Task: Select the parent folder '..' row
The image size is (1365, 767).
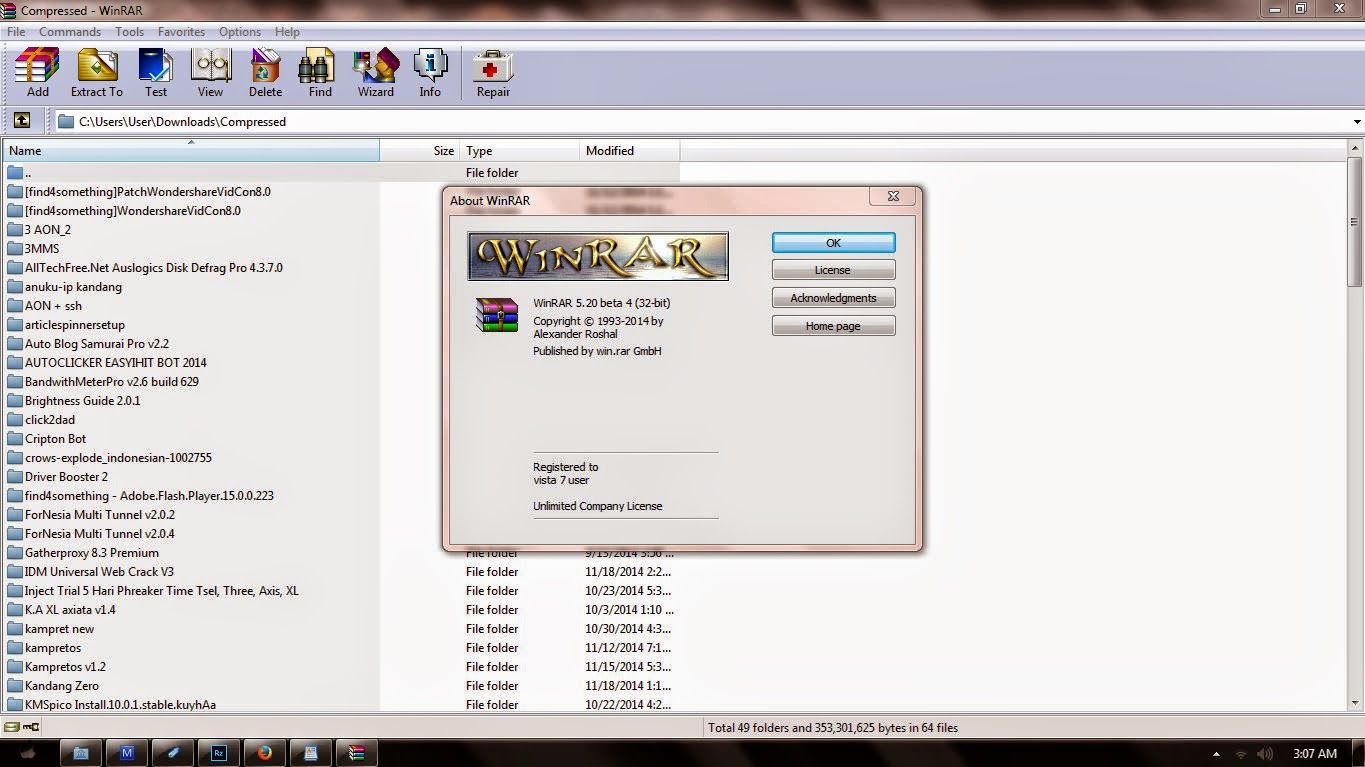Action: 341,173
